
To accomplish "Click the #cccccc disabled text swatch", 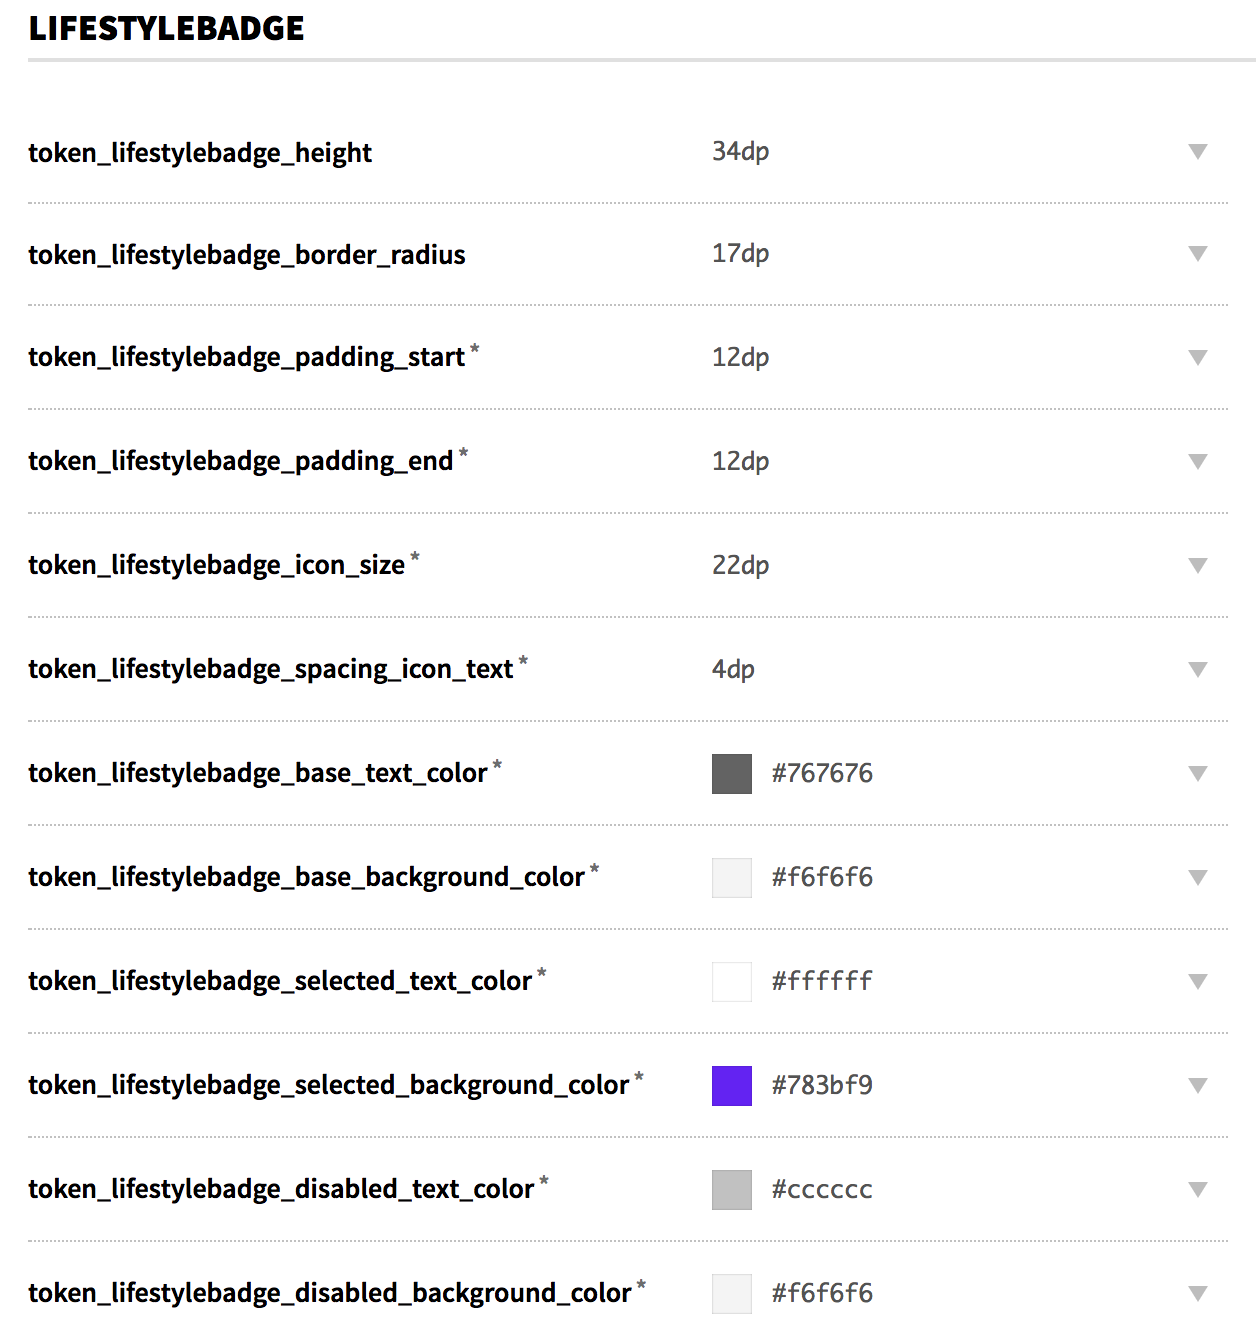I will [731, 1190].
